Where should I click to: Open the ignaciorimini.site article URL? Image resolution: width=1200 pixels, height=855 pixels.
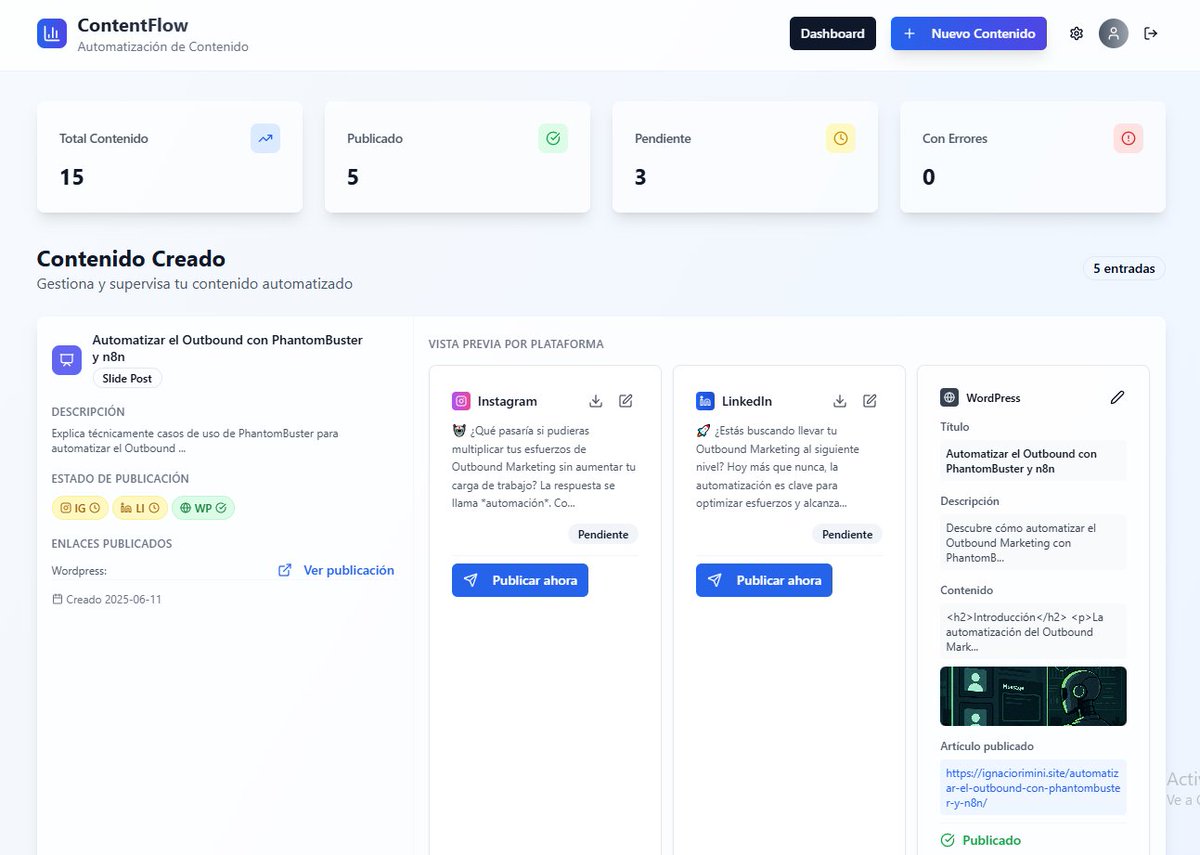pyautogui.click(x=1033, y=788)
